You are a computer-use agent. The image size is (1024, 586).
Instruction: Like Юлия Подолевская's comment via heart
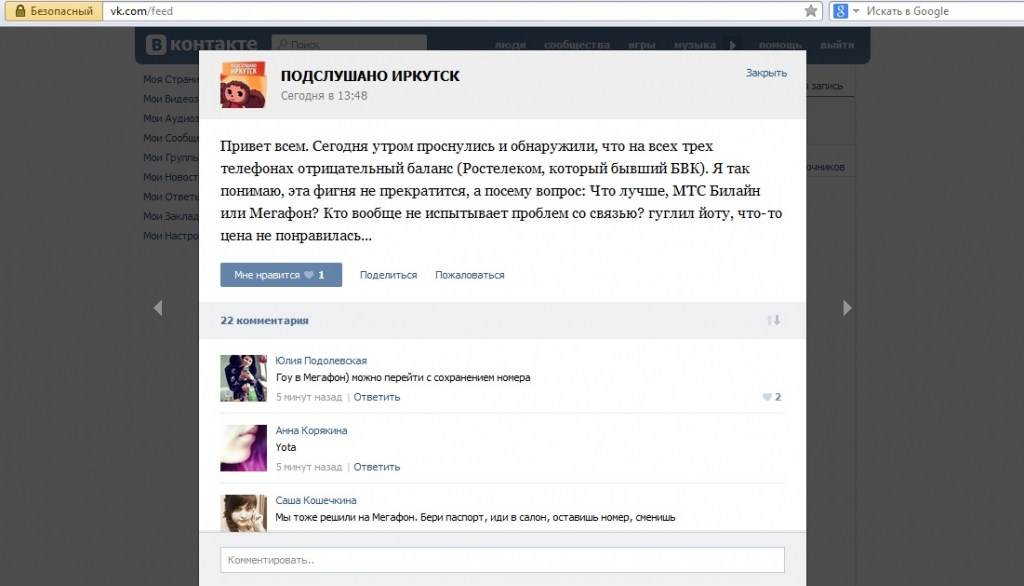pyautogui.click(x=767, y=397)
